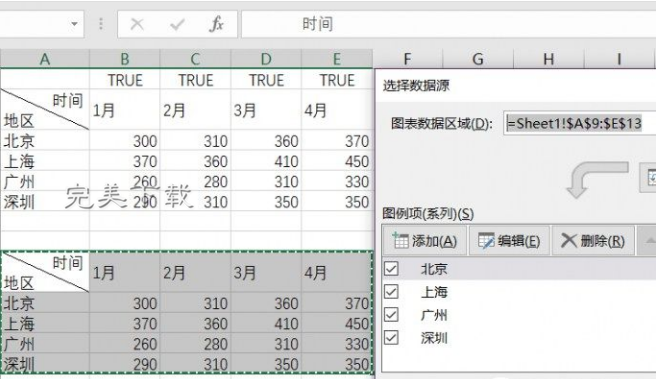Click TRUE cell in column E
656x379 pixels.
[x=337, y=79]
